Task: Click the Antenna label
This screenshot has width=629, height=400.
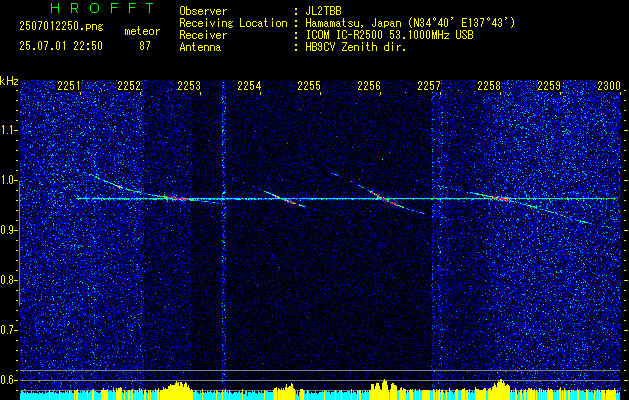Action: tap(200, 47)
